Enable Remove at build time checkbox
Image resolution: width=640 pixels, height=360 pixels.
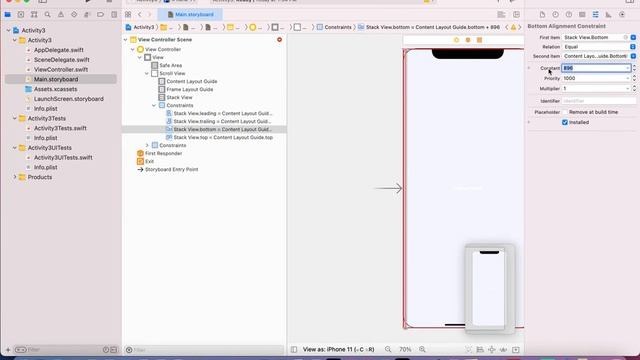(x=565, y=112)
